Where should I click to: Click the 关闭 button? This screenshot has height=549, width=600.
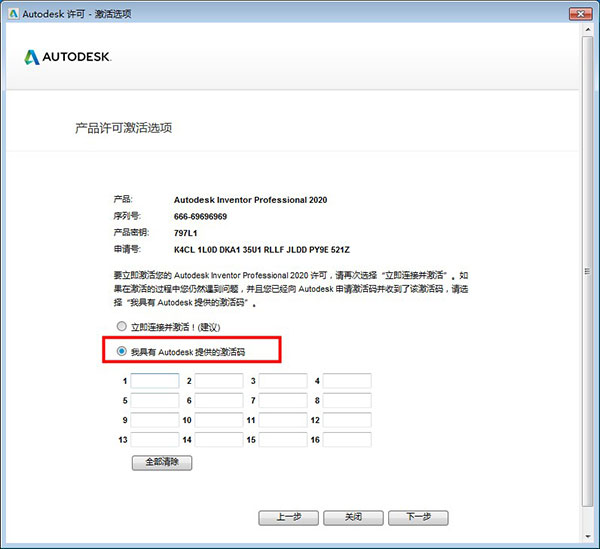[353, 517]
